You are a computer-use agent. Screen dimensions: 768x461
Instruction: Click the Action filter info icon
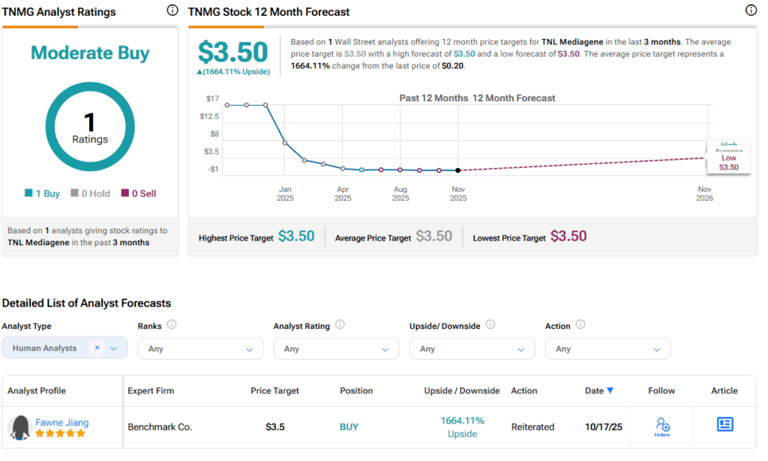pyautogui.click(x=580, y=325)
